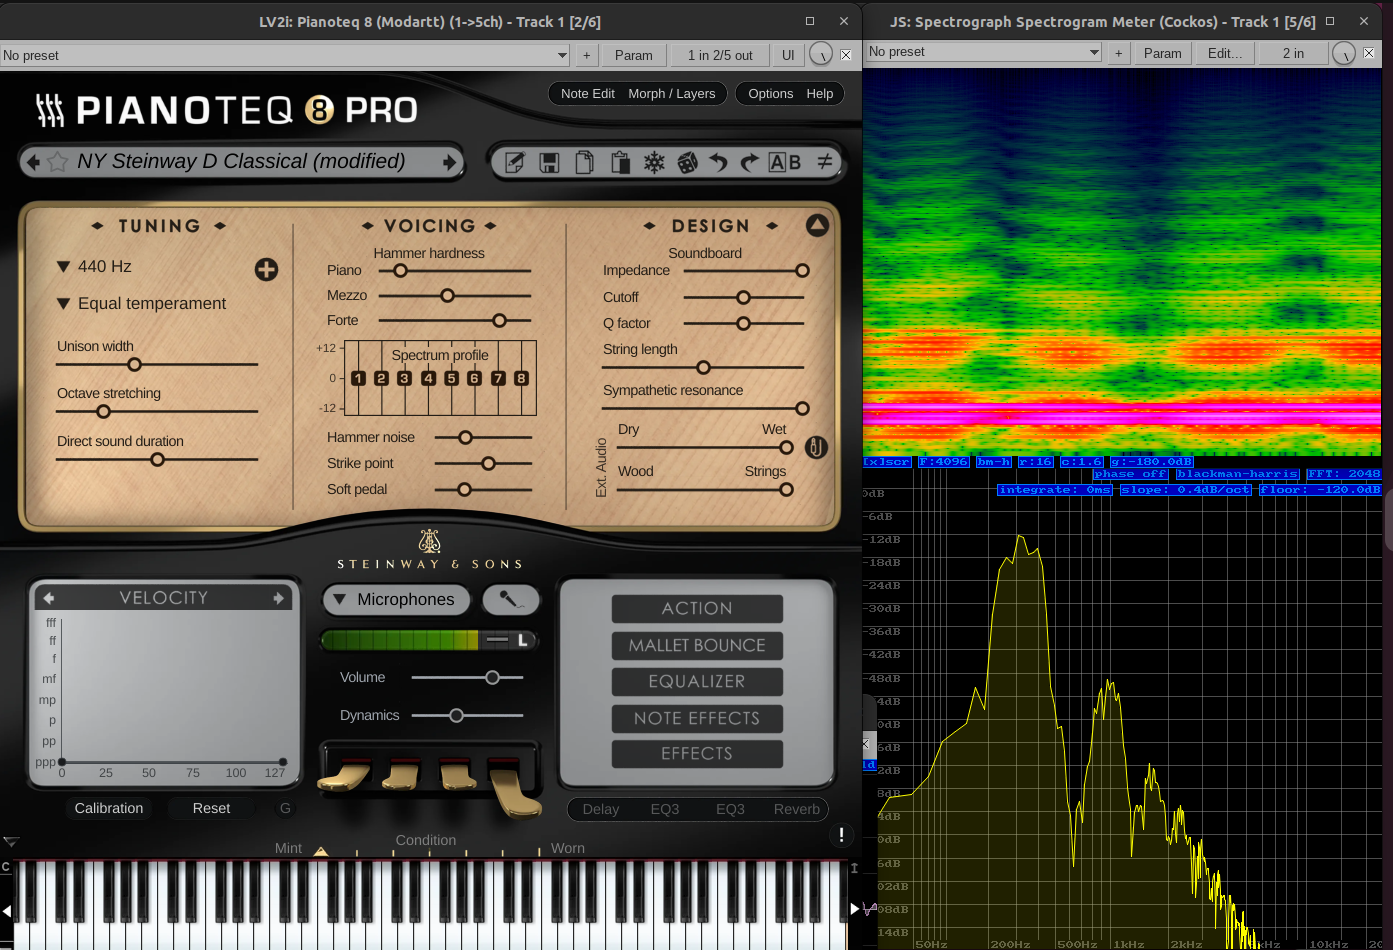Toggle the Reverb effect

(x=797, y=809)
